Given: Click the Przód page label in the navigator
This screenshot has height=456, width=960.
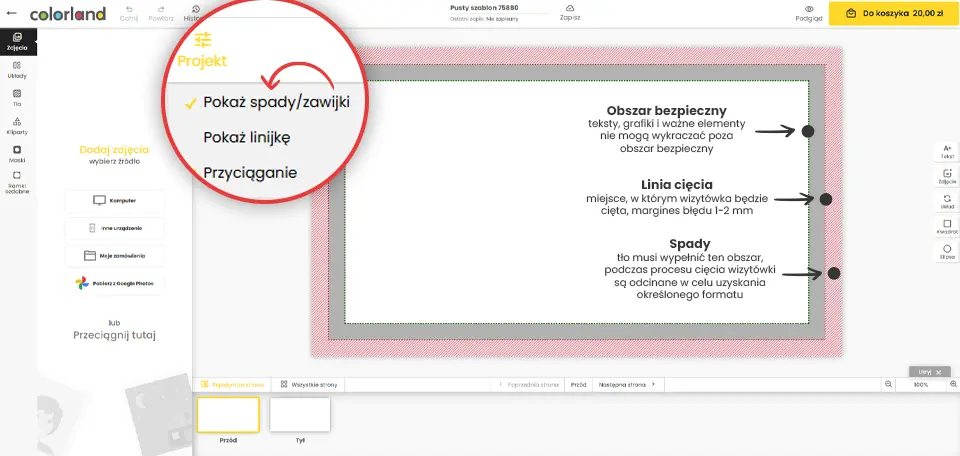Looking at the screenshot, I should point(578,384).
